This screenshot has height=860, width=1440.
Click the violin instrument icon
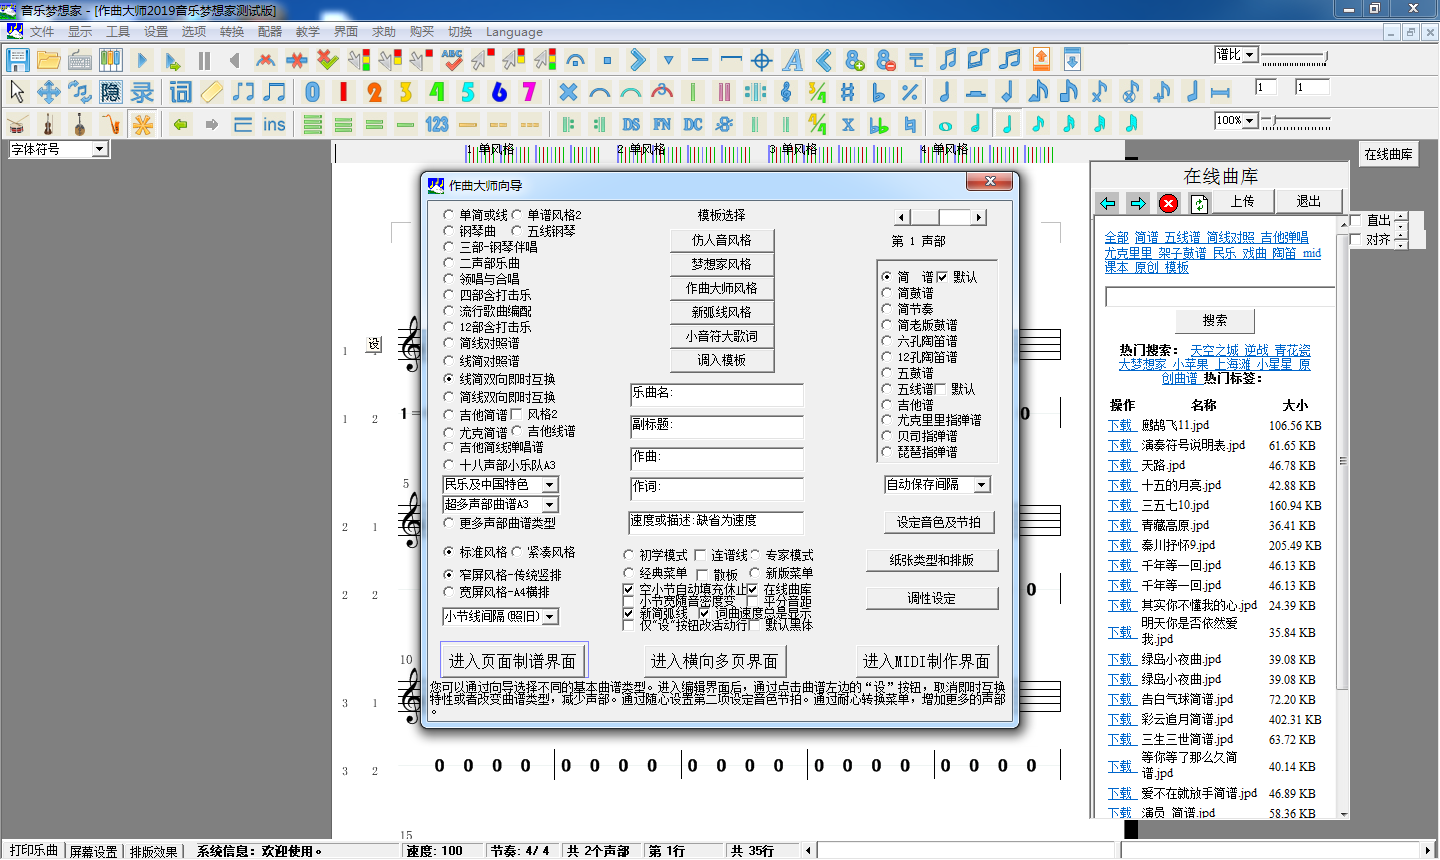(48, 124)
